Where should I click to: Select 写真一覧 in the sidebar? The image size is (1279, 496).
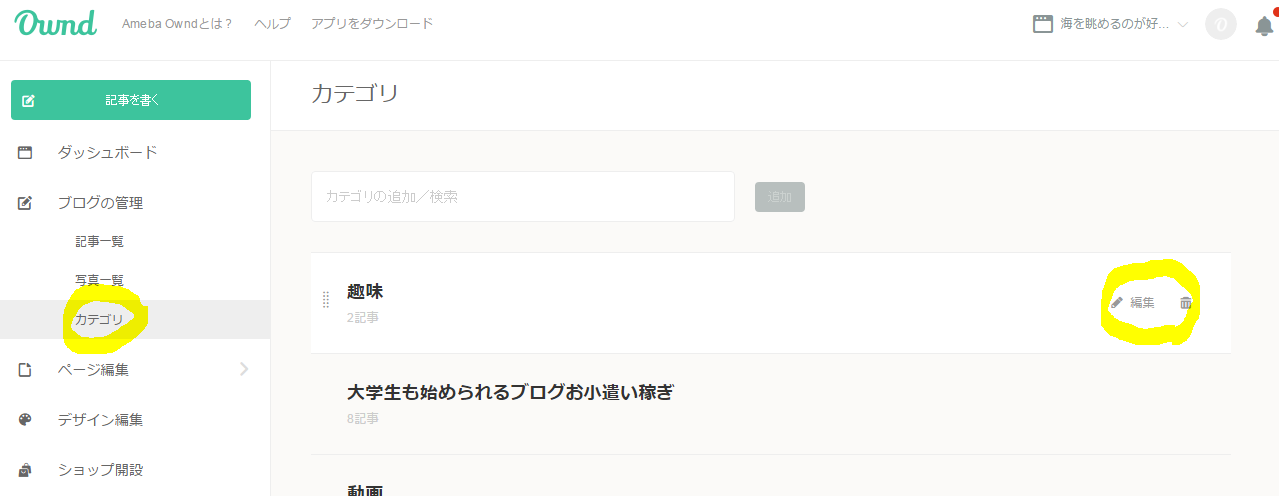(99, 280)
